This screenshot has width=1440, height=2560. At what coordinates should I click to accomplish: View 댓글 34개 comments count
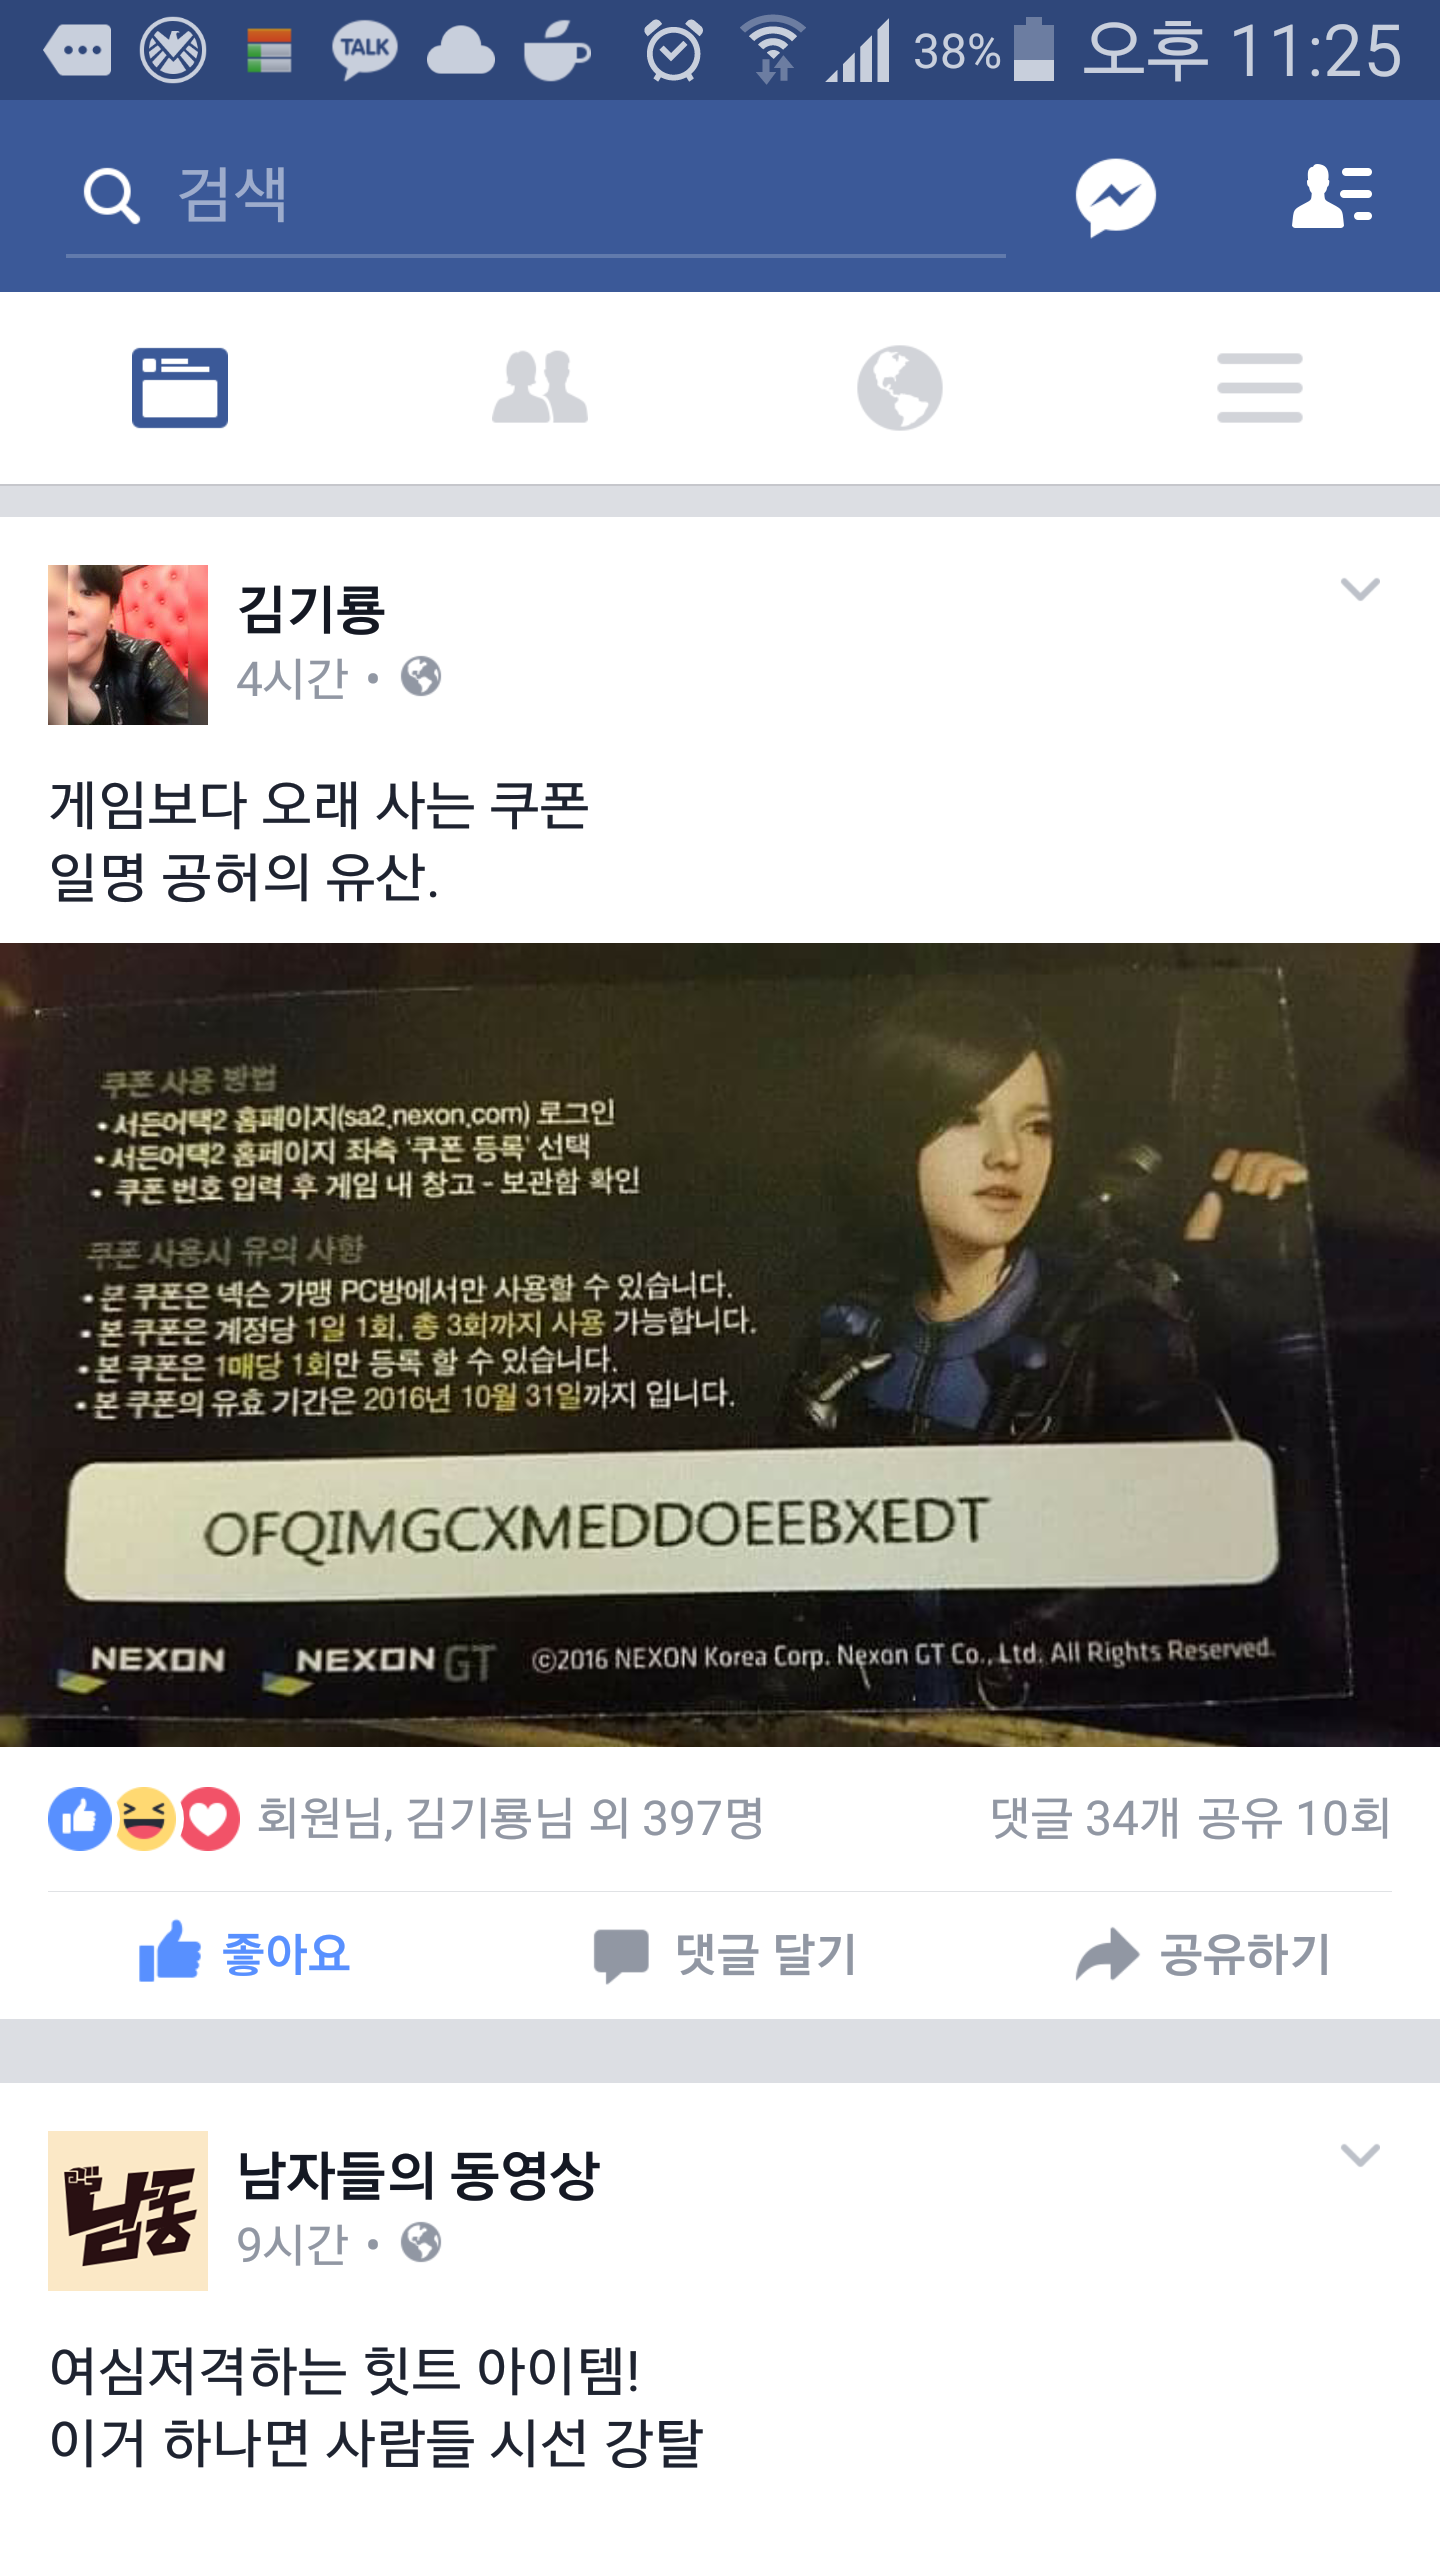pos(1085,1818)
